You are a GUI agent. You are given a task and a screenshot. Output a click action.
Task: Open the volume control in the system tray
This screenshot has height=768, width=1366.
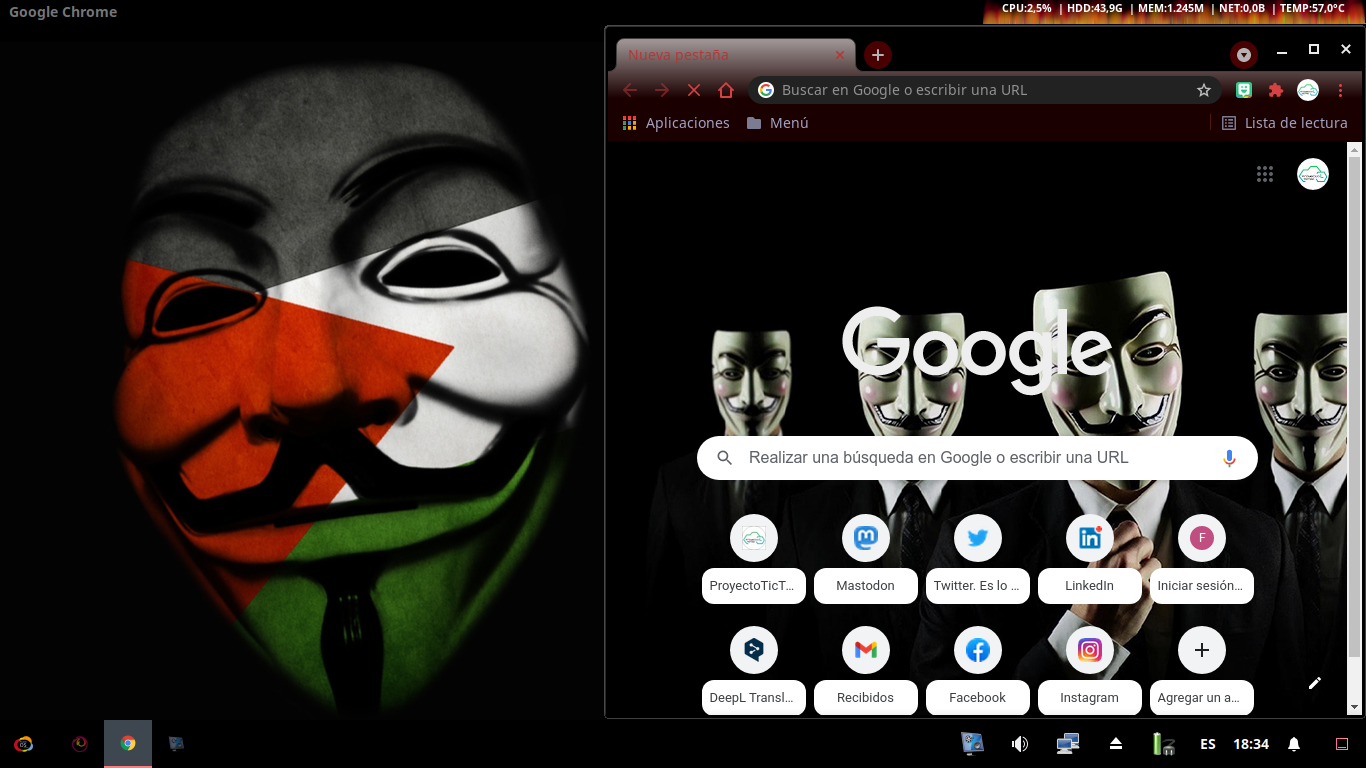[1020, 744]
